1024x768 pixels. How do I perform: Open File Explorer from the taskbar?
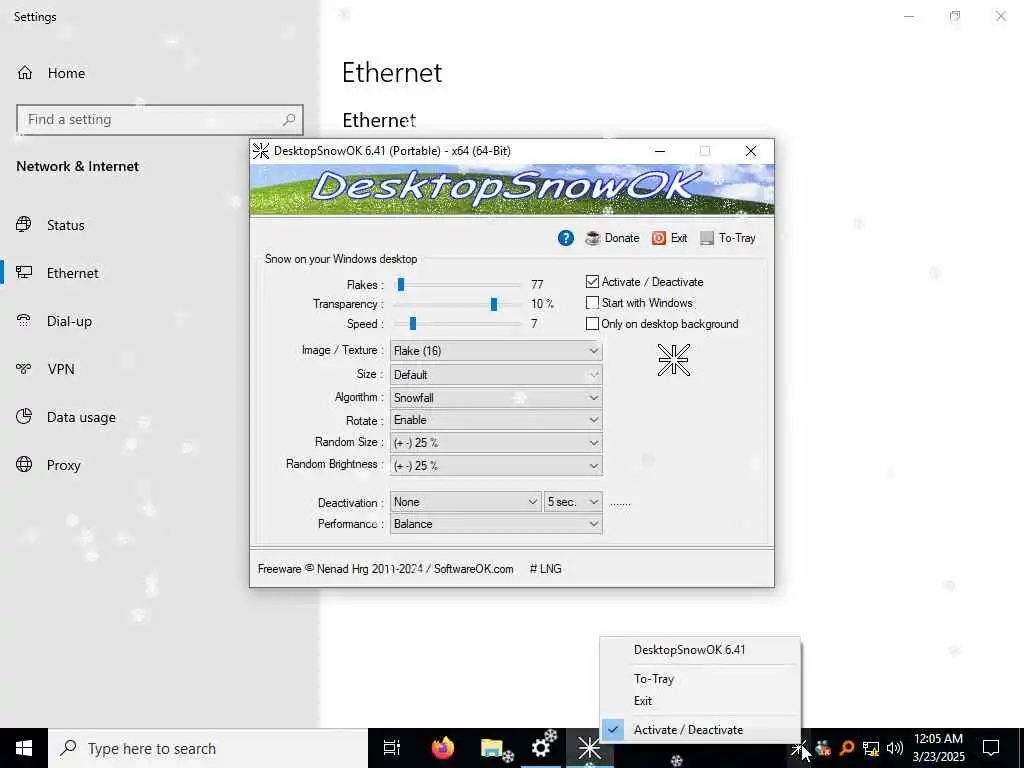[494, 748]
